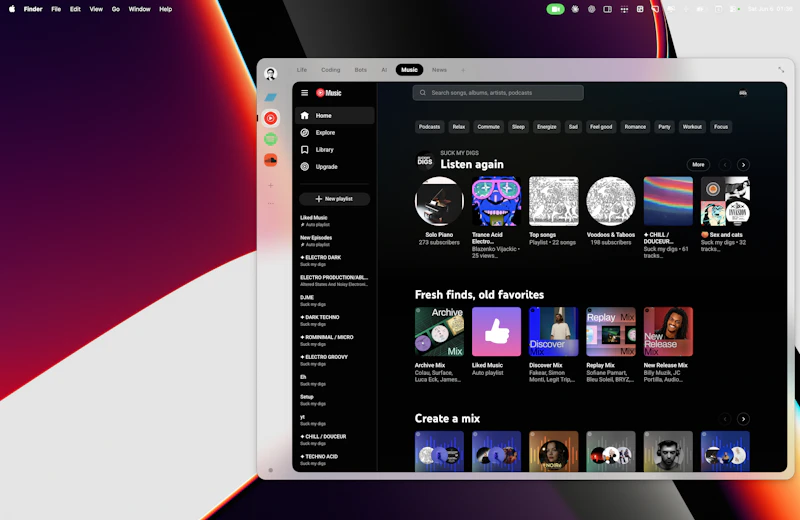
Task: Filter by Sad chip
Action: [573, 127]
